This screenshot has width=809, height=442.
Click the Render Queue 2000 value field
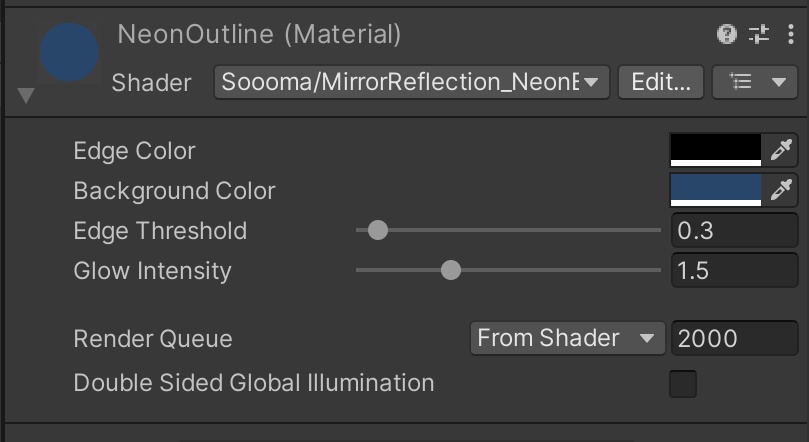click(x=734, y=338)
